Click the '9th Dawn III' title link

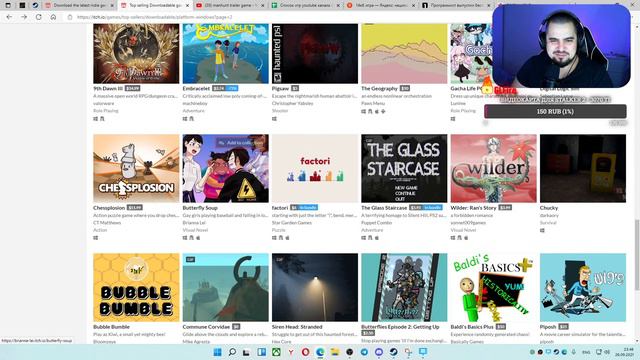[x=108, y=88]
